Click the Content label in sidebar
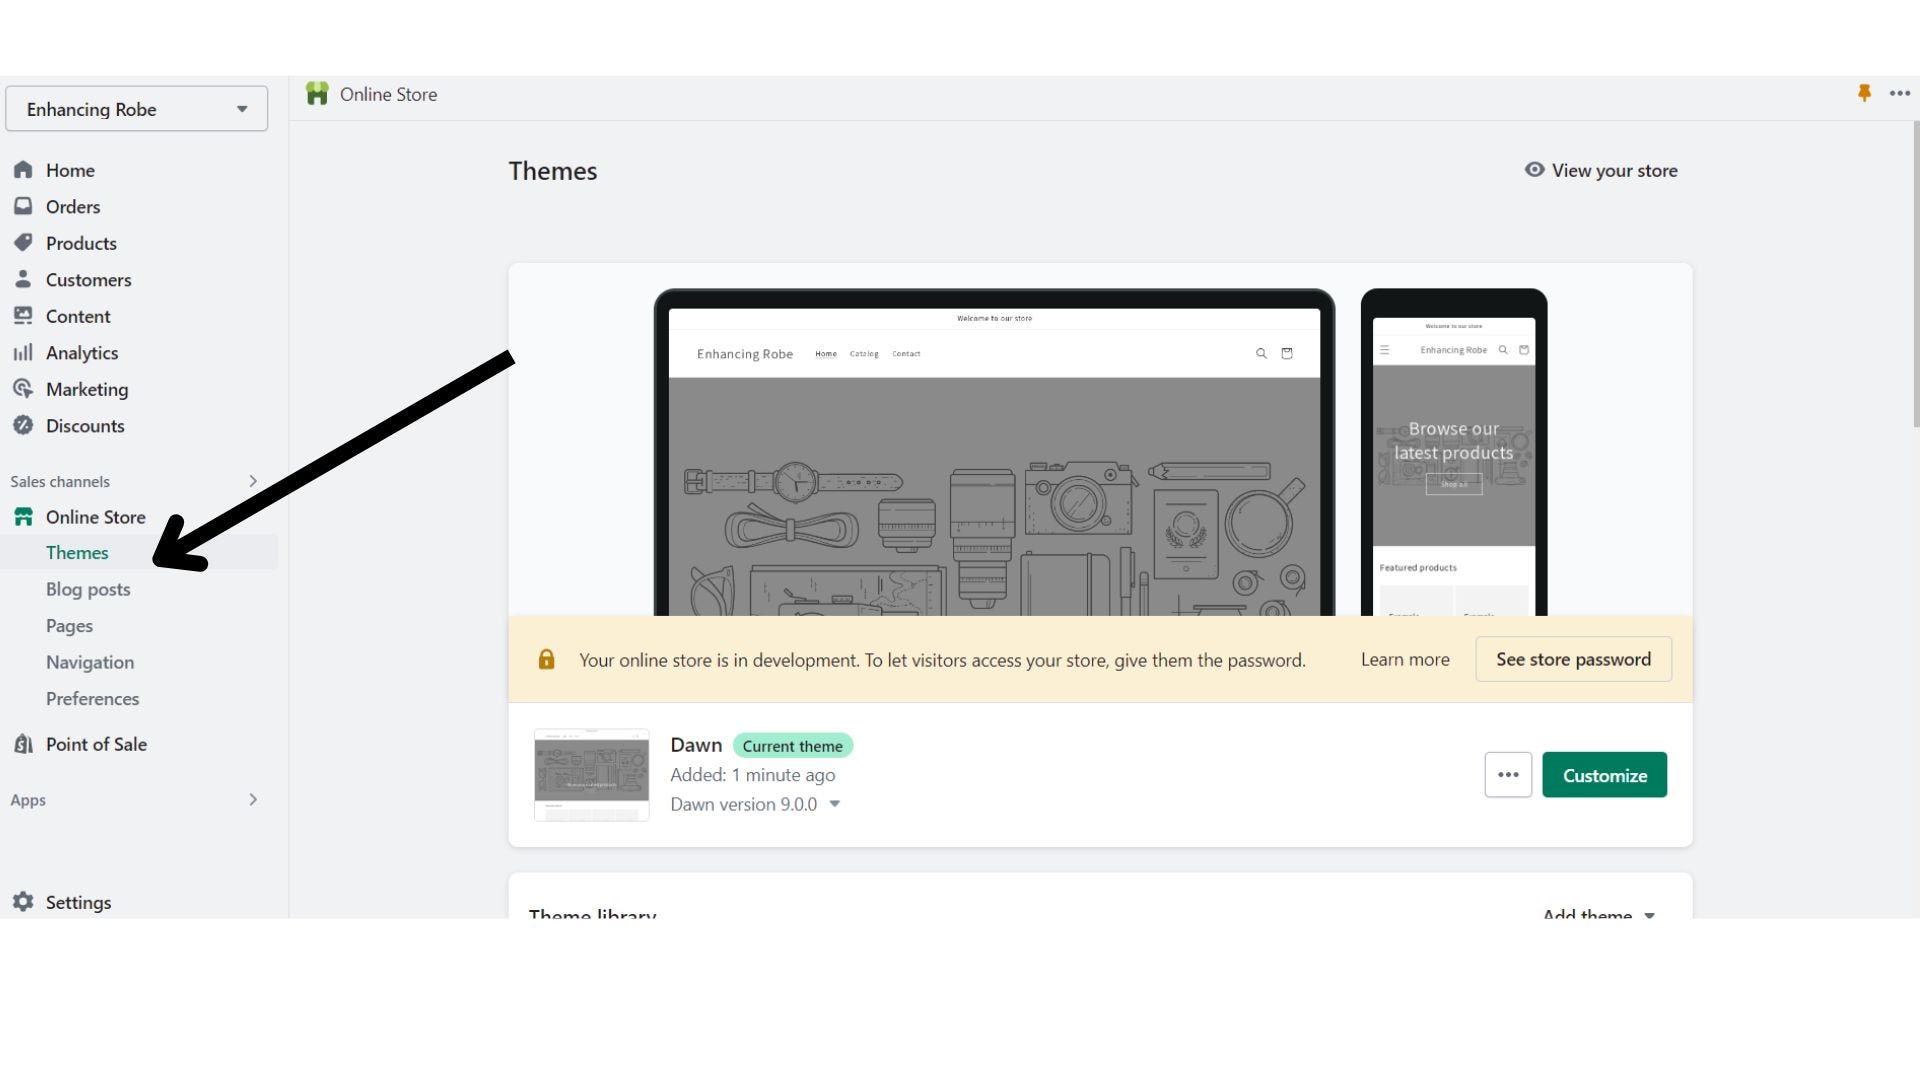 coord(78,316)
